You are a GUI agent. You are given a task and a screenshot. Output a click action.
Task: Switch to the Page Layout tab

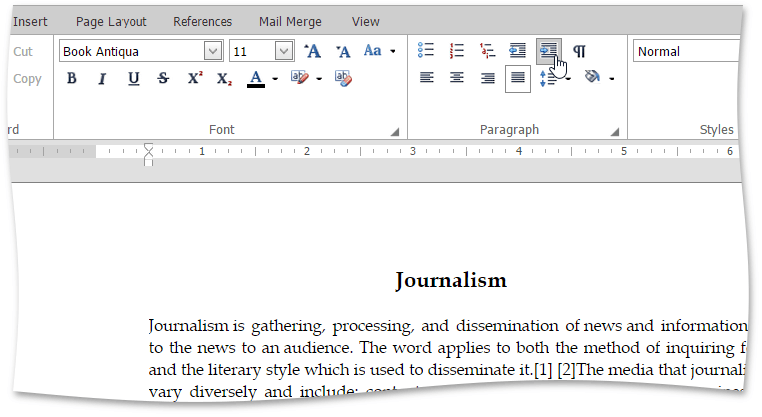click(111, 21)
